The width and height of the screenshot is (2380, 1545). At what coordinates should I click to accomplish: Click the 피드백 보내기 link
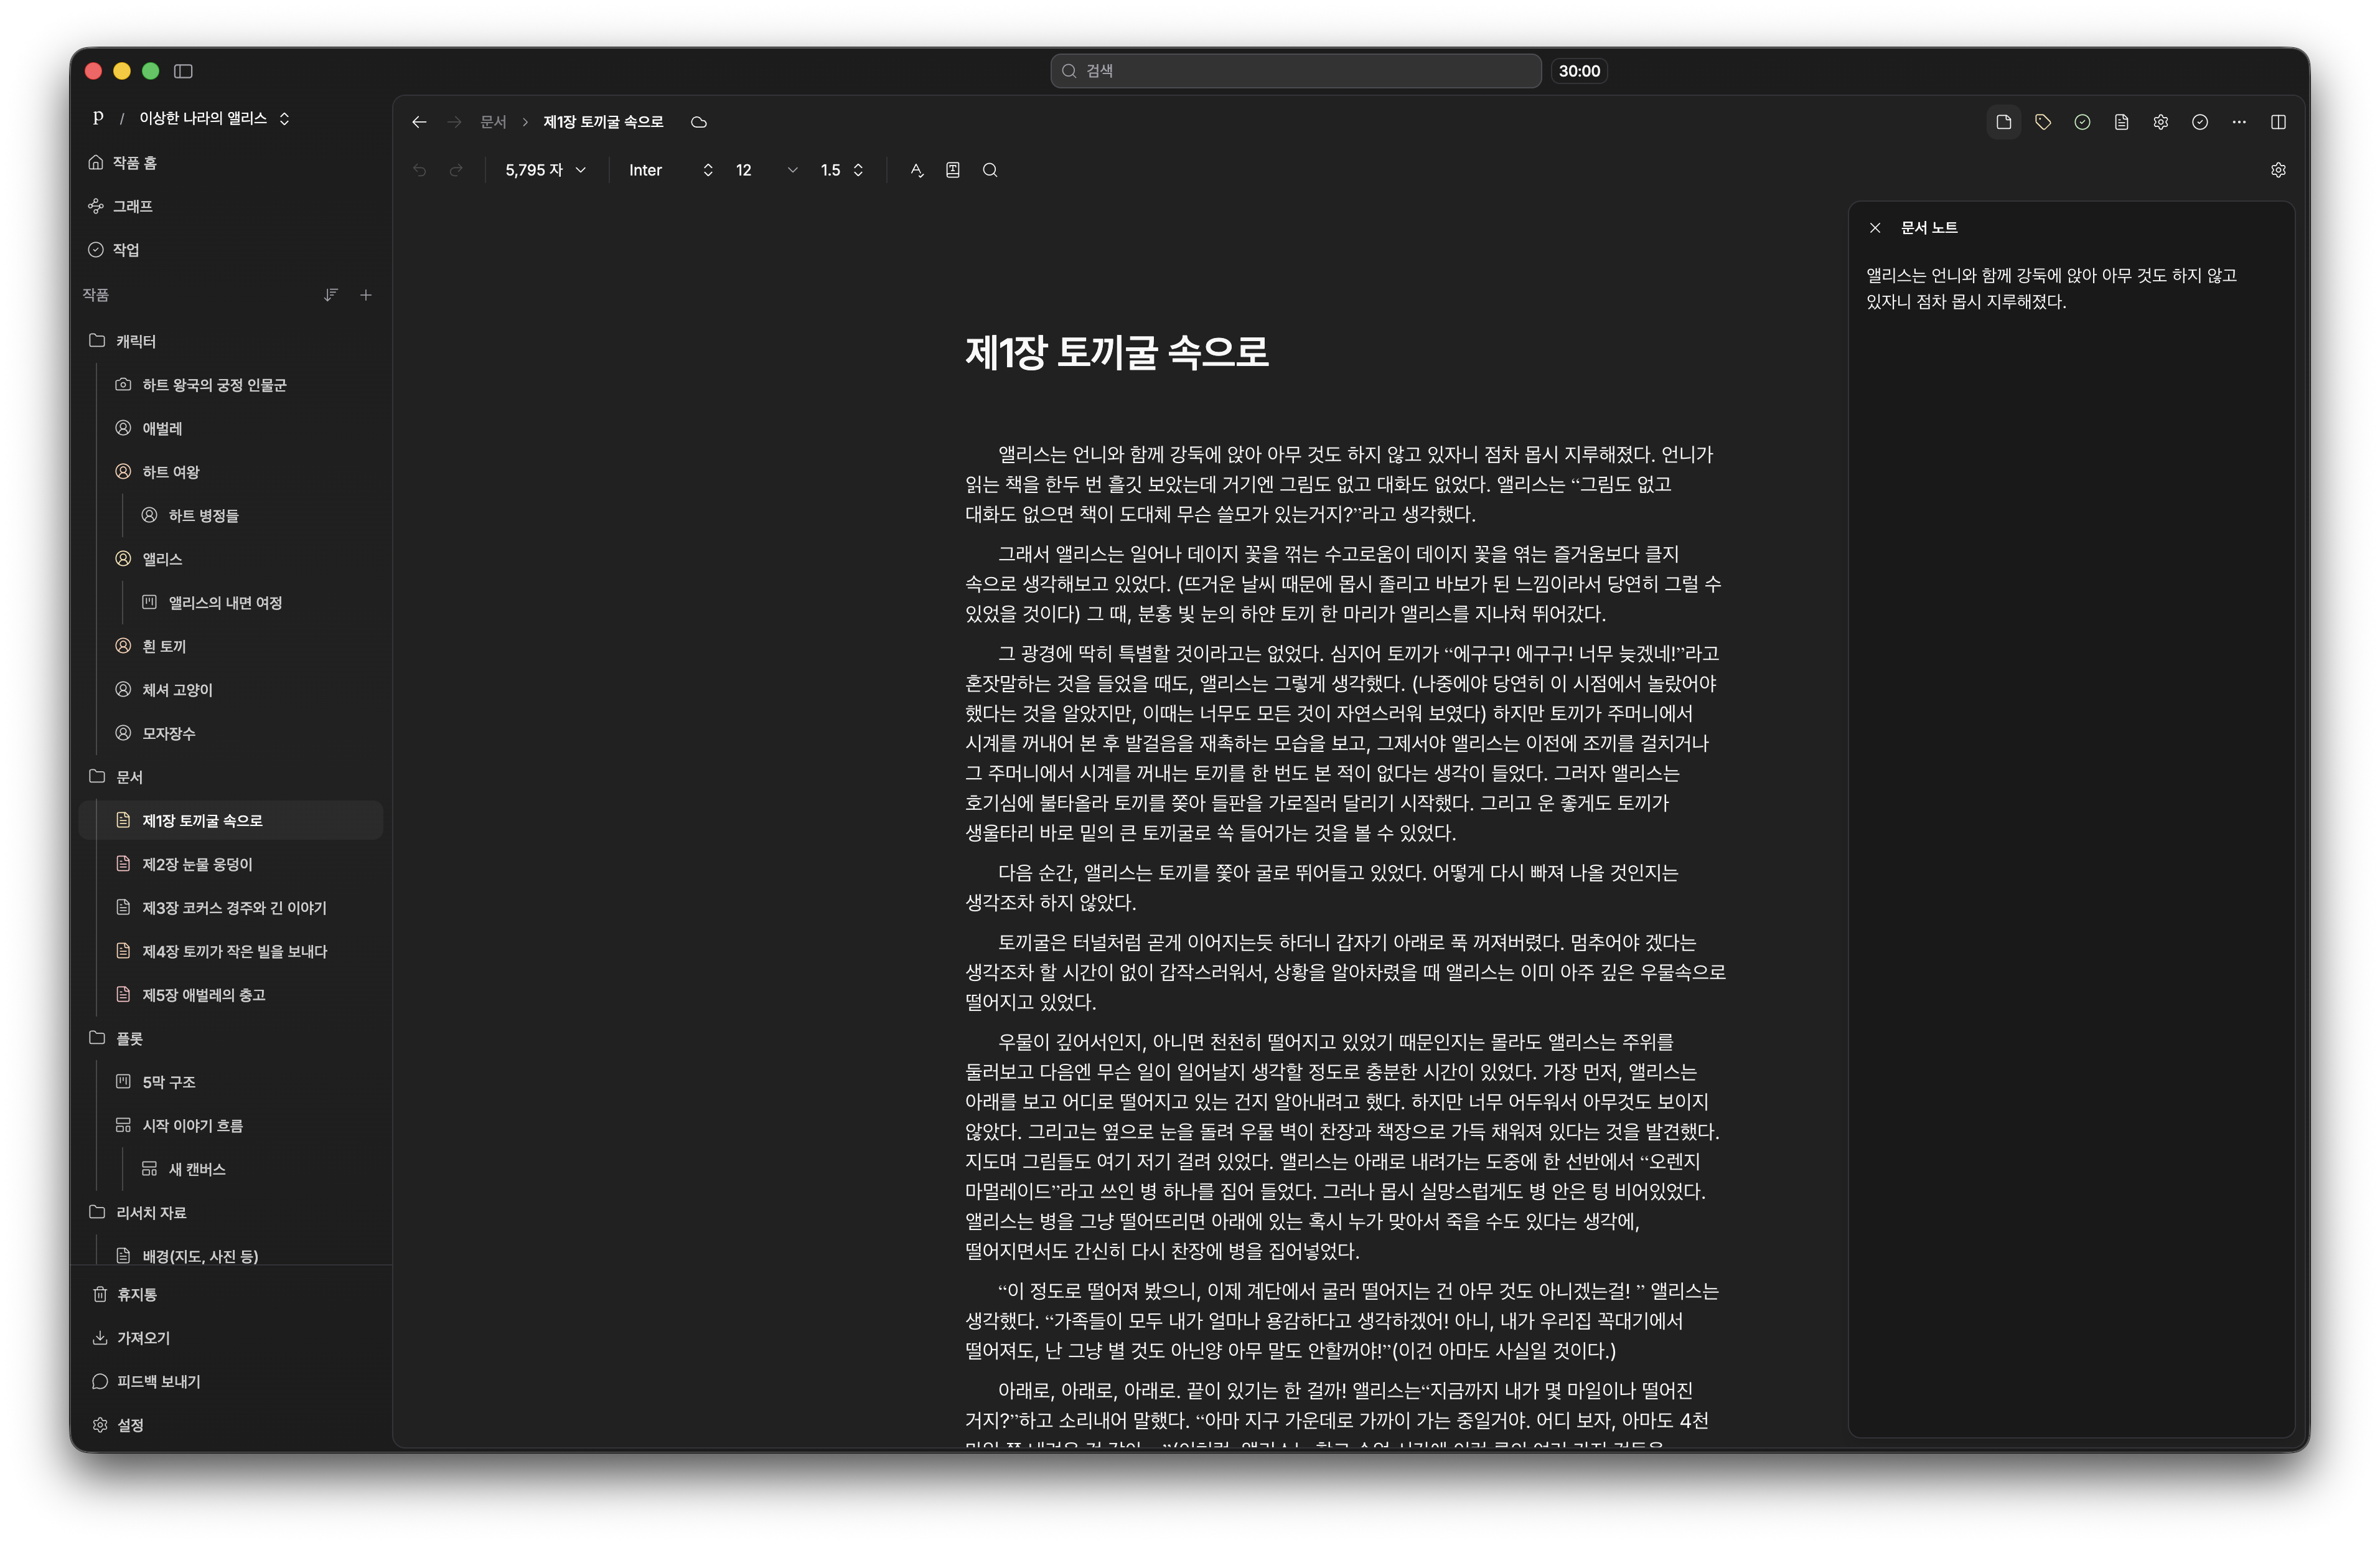click(x=158, y=1381)
